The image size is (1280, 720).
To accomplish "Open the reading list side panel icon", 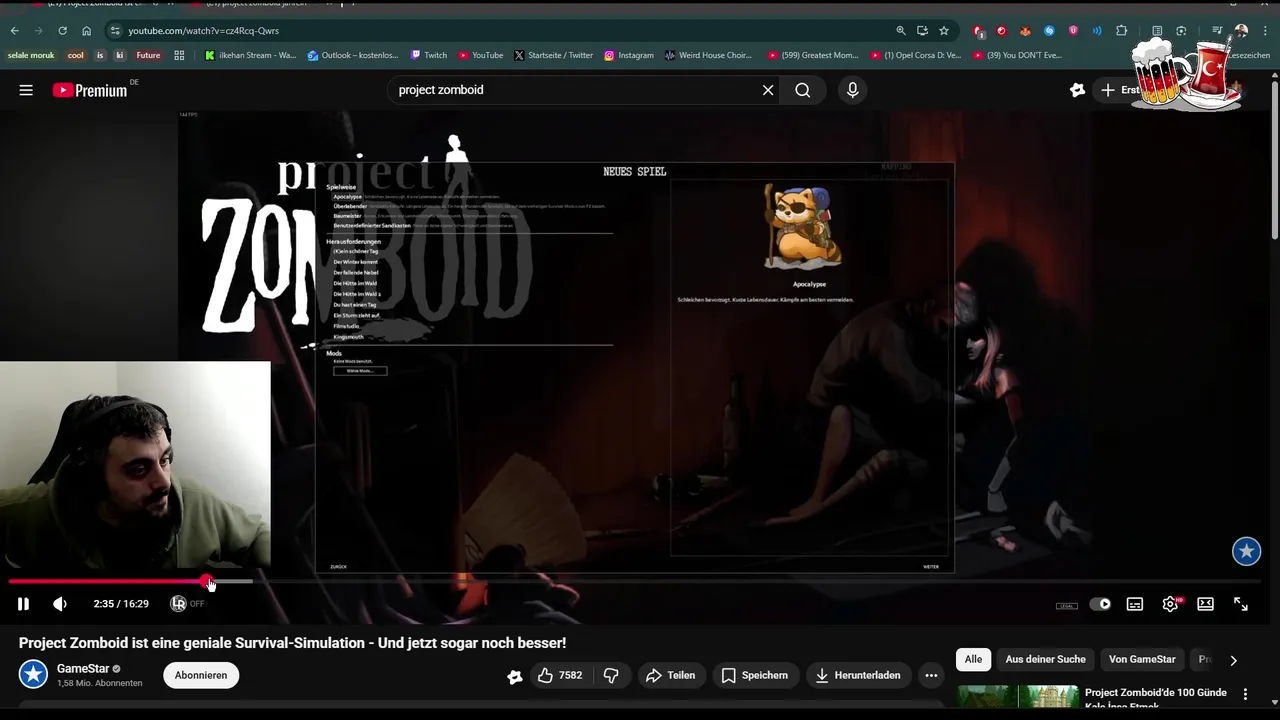I will coord(1157,31).
